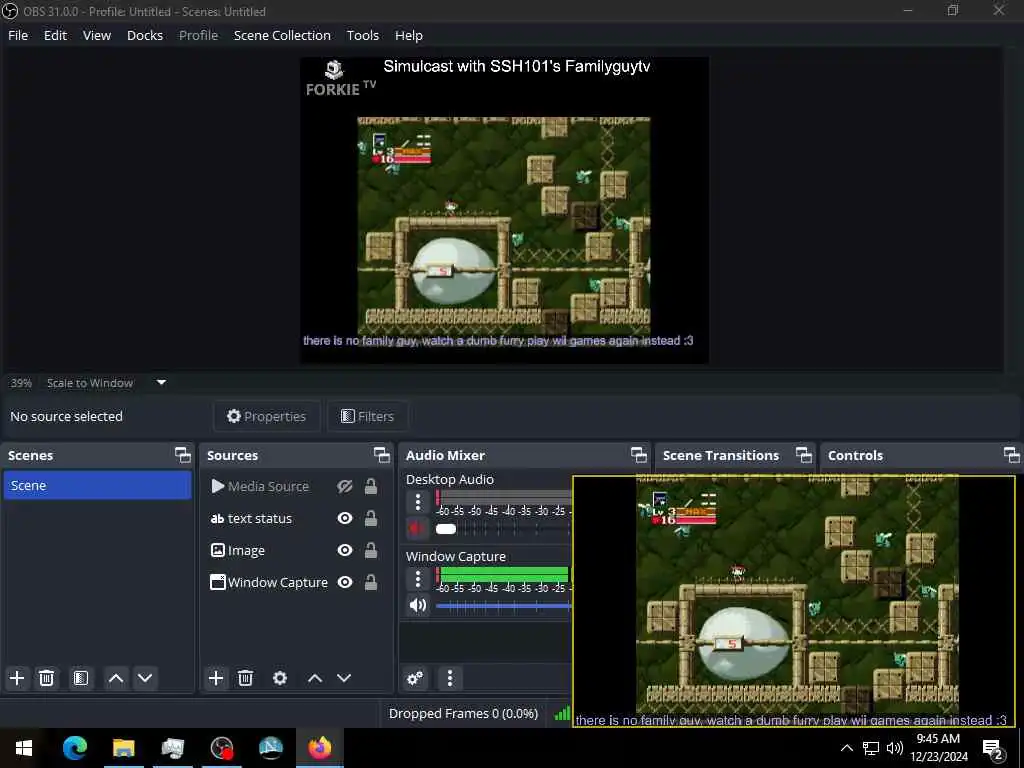Open notification center icon
Screen dimensions: 1024x768
(x=993, y=749)
